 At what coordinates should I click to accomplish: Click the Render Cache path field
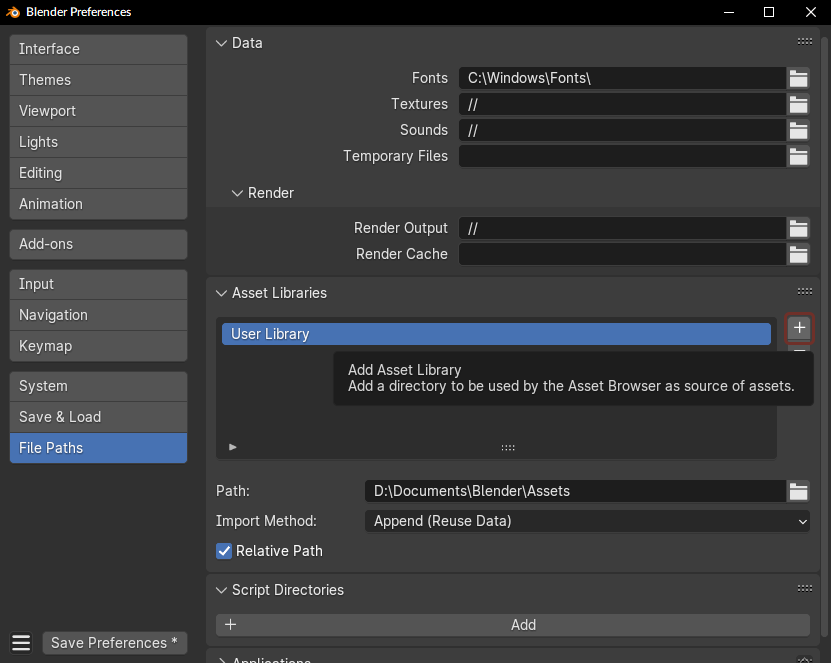(x=622, y=254)
